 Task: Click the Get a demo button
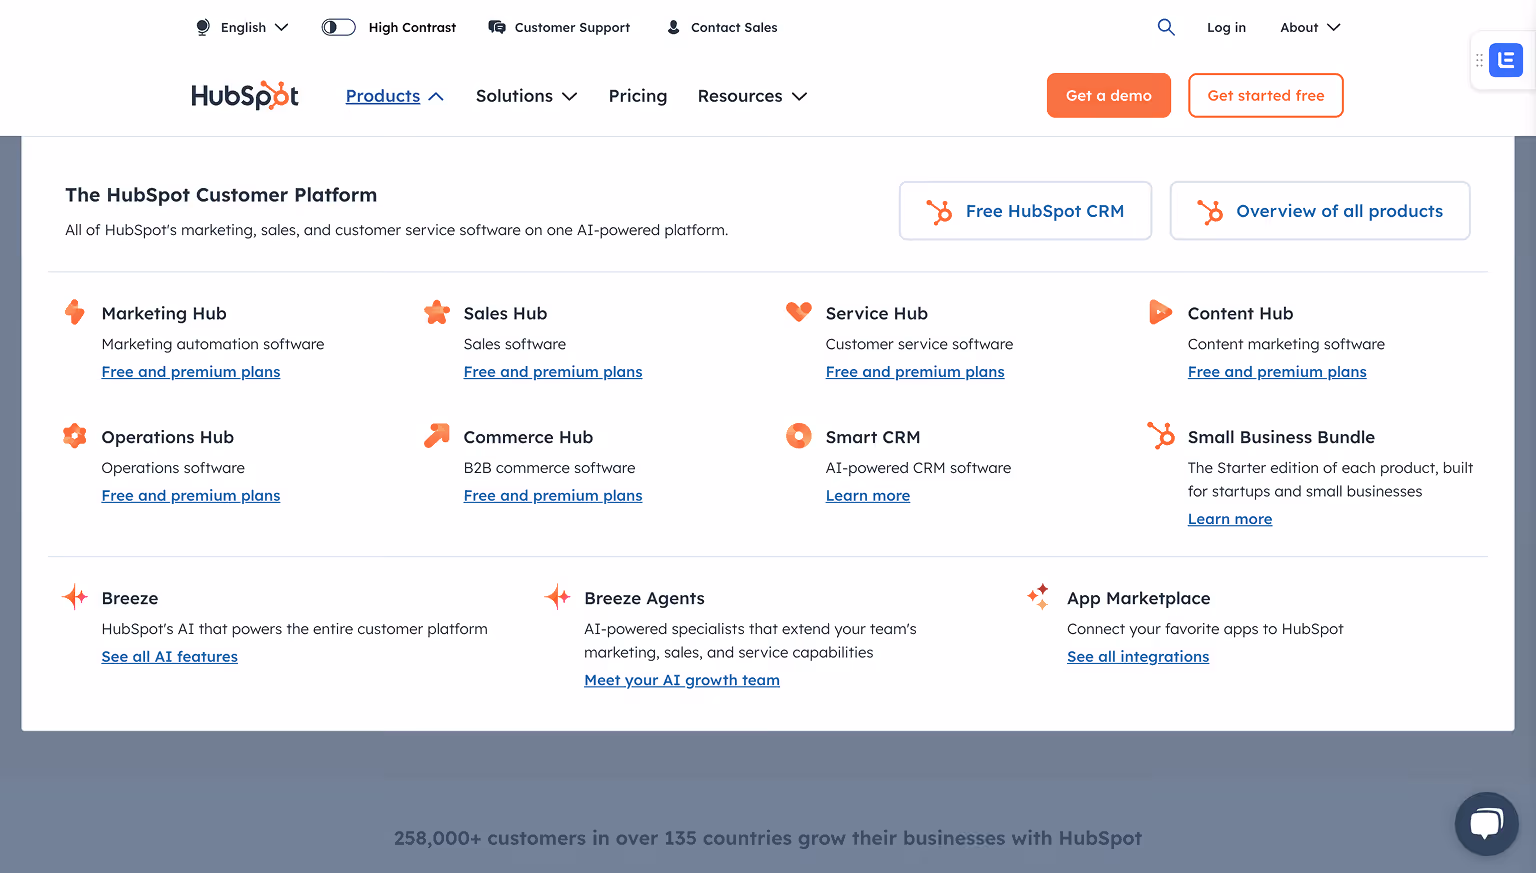click(x=1108, y=95)
